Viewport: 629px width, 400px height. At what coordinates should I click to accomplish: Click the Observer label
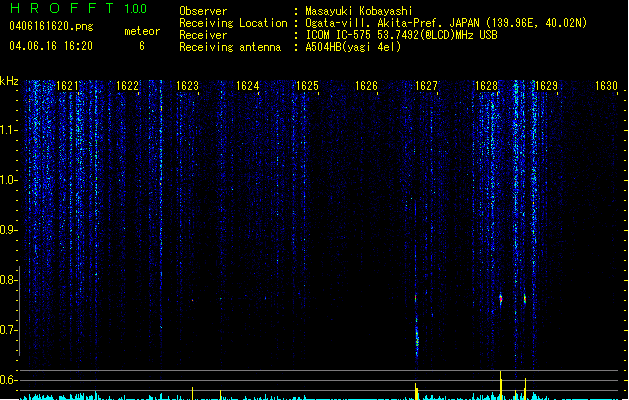click(203, 11)
